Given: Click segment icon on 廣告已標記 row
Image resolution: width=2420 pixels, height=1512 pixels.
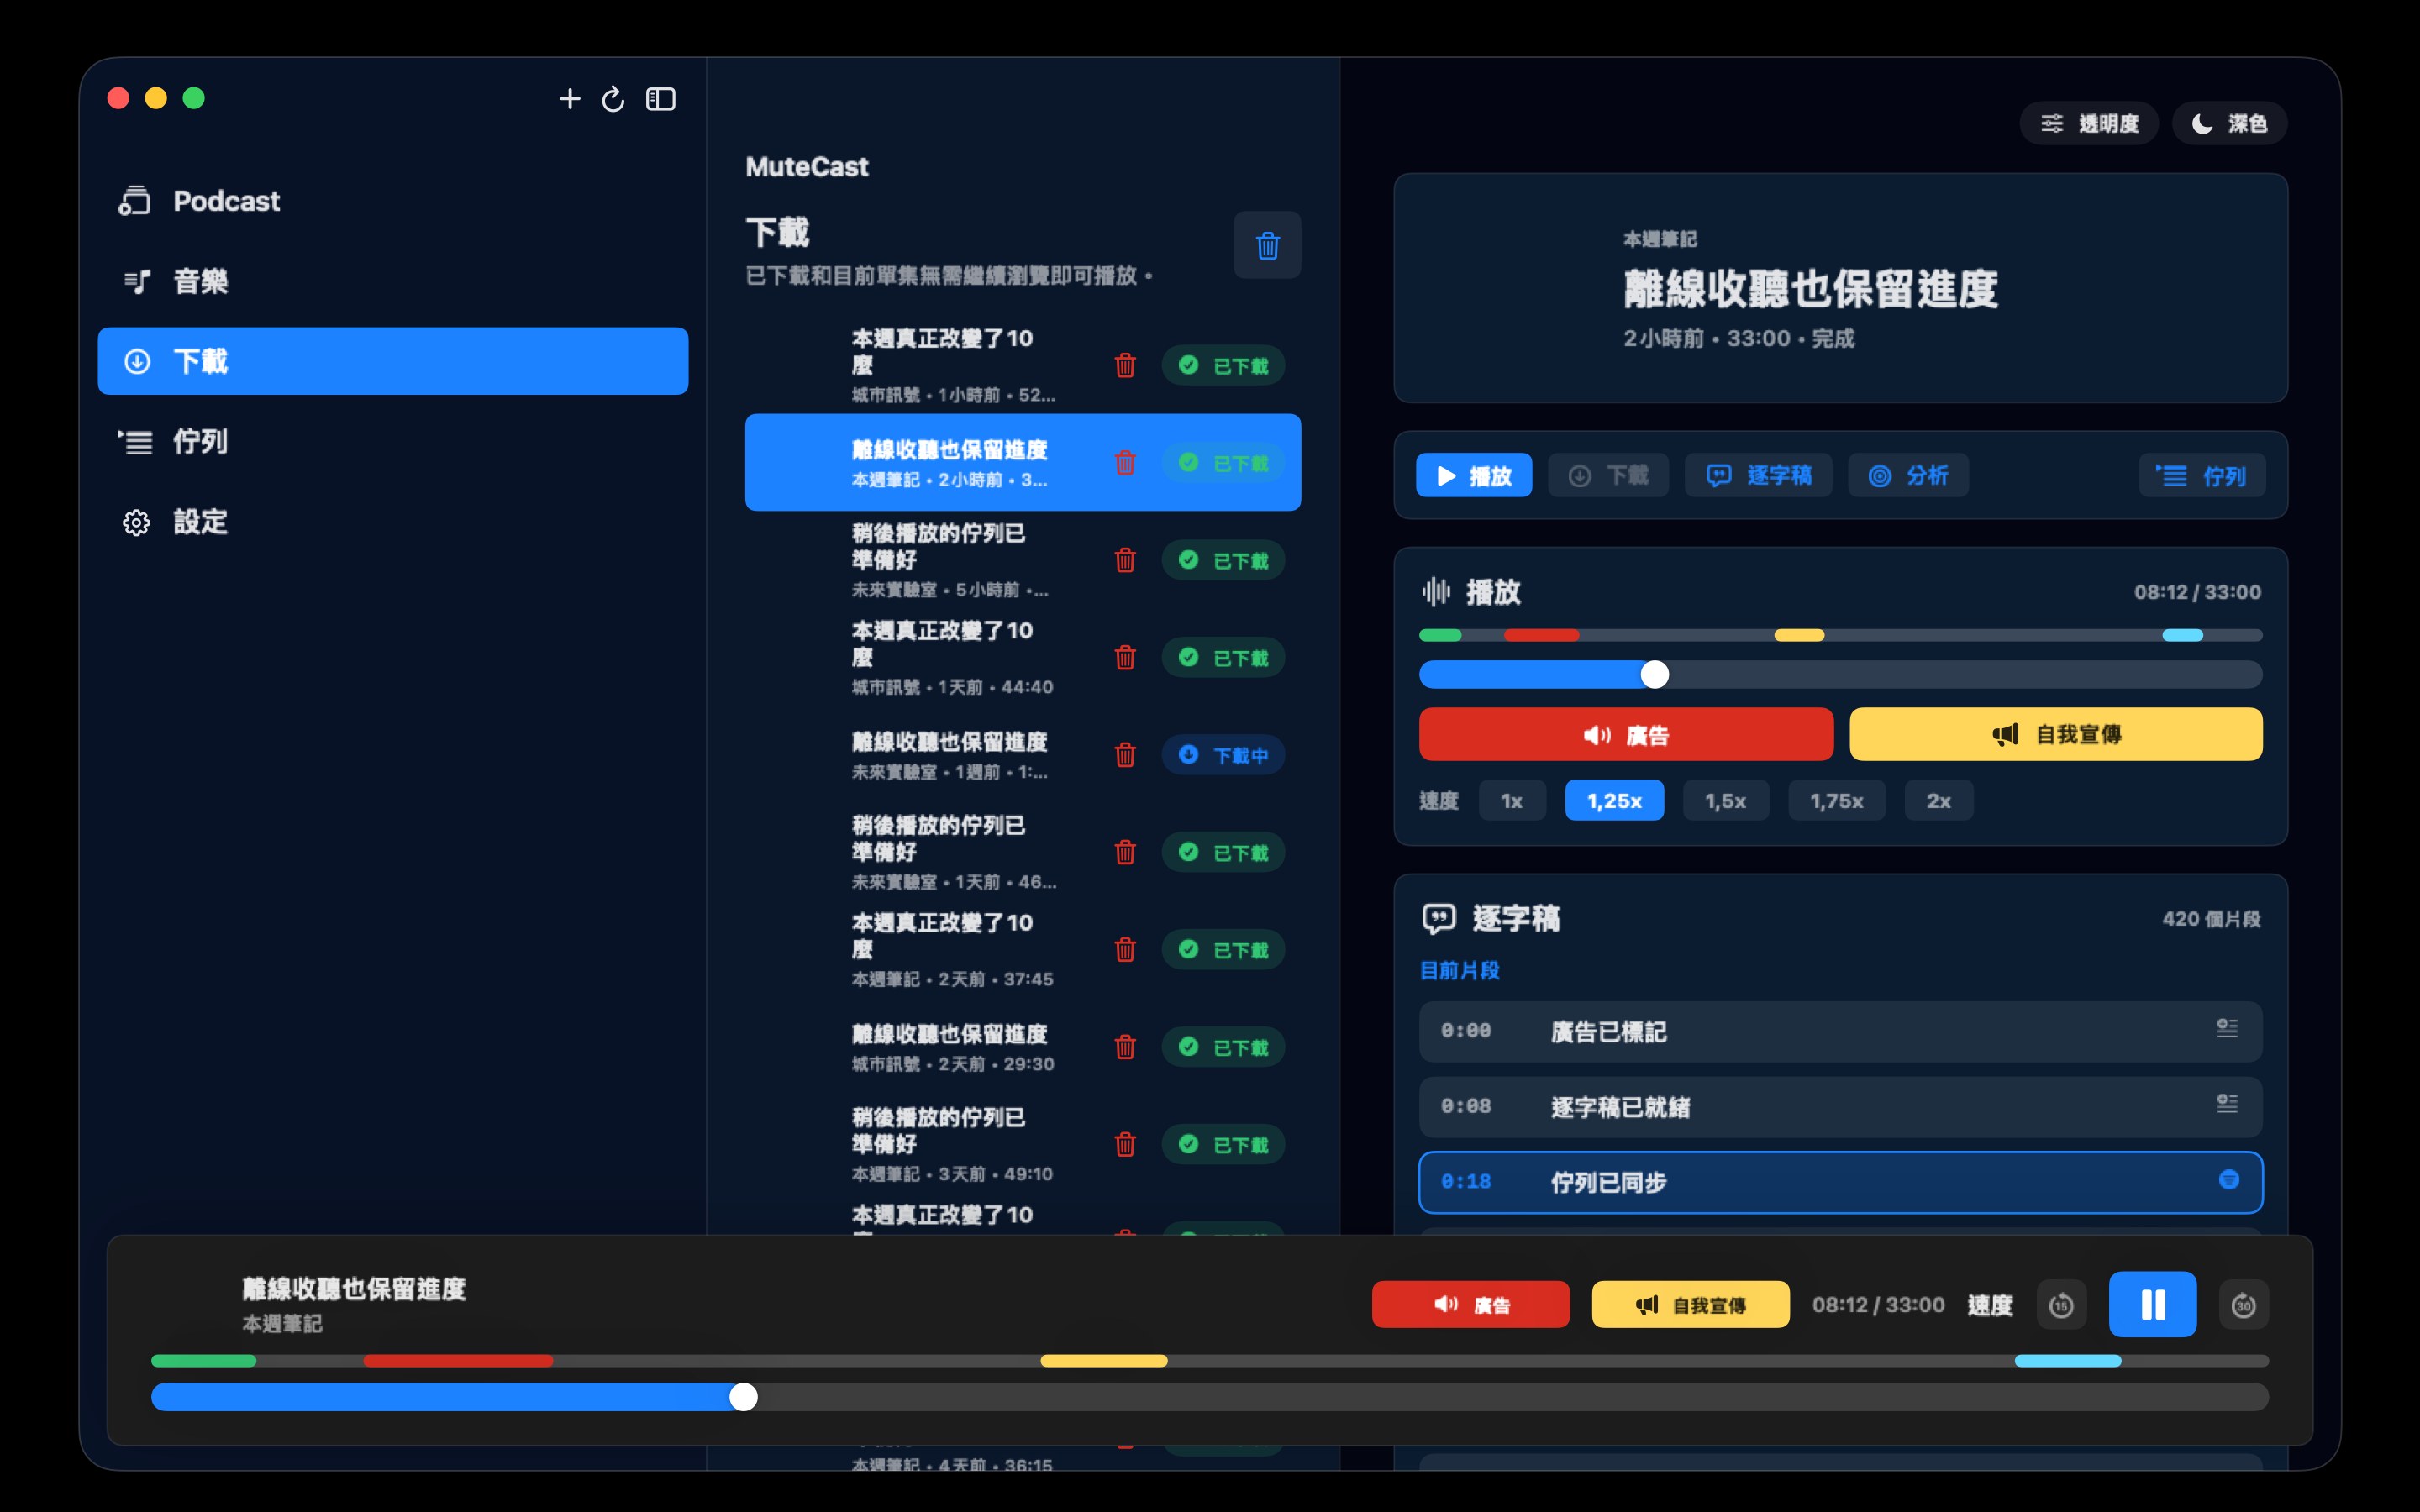Looking at the screenshot, I should (x=2227, y=1029).
